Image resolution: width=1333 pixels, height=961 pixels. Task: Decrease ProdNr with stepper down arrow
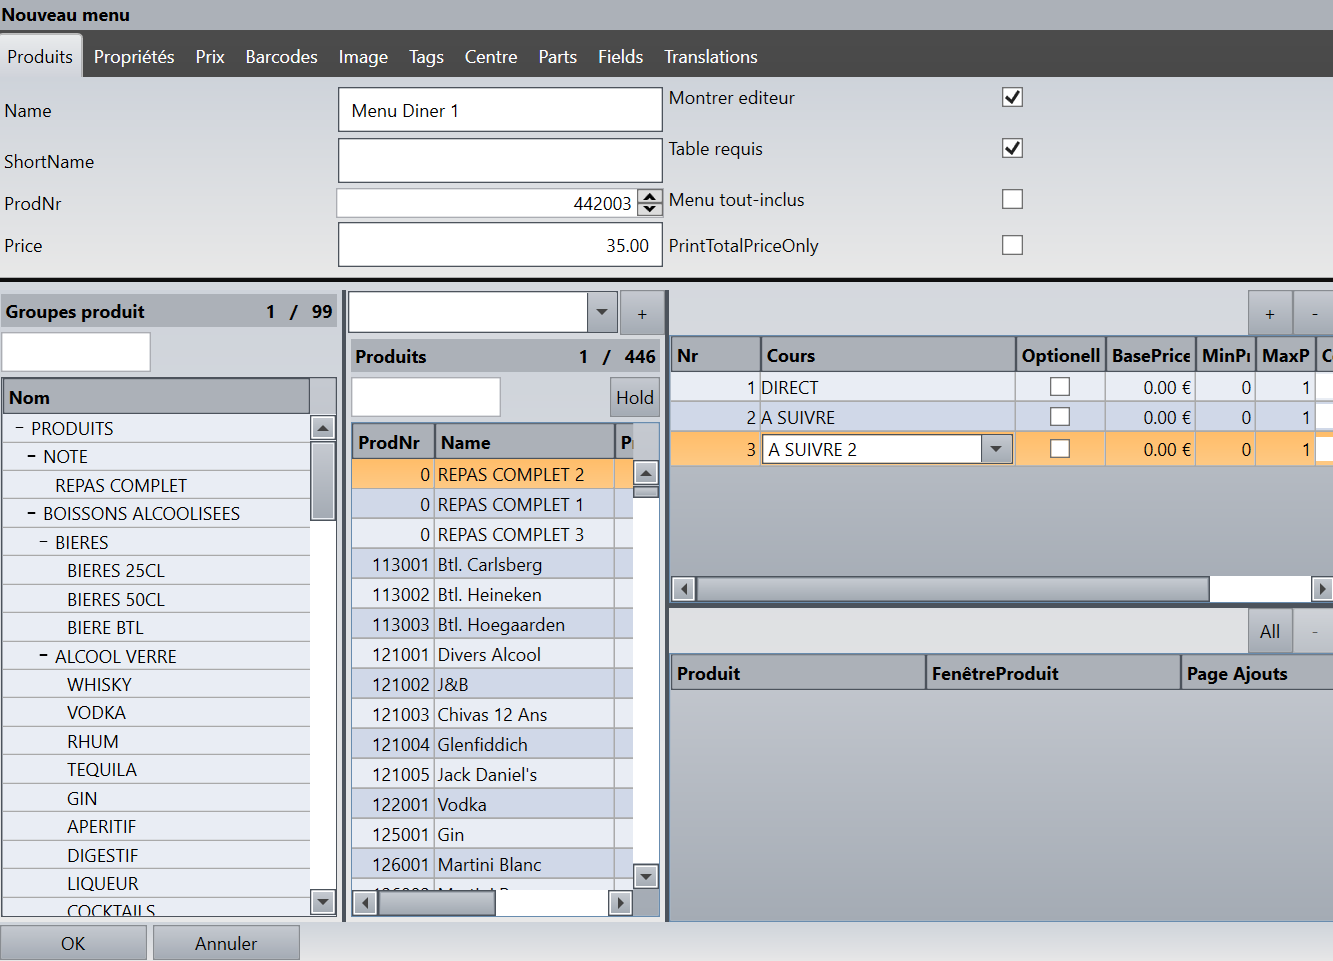[650, 209]
